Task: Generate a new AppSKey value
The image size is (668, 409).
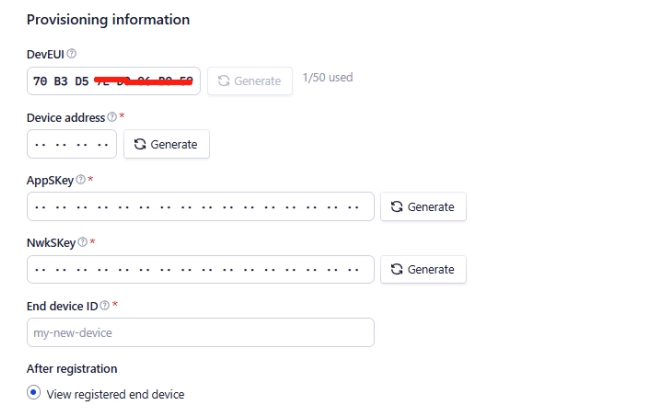Action: (423, 207)
